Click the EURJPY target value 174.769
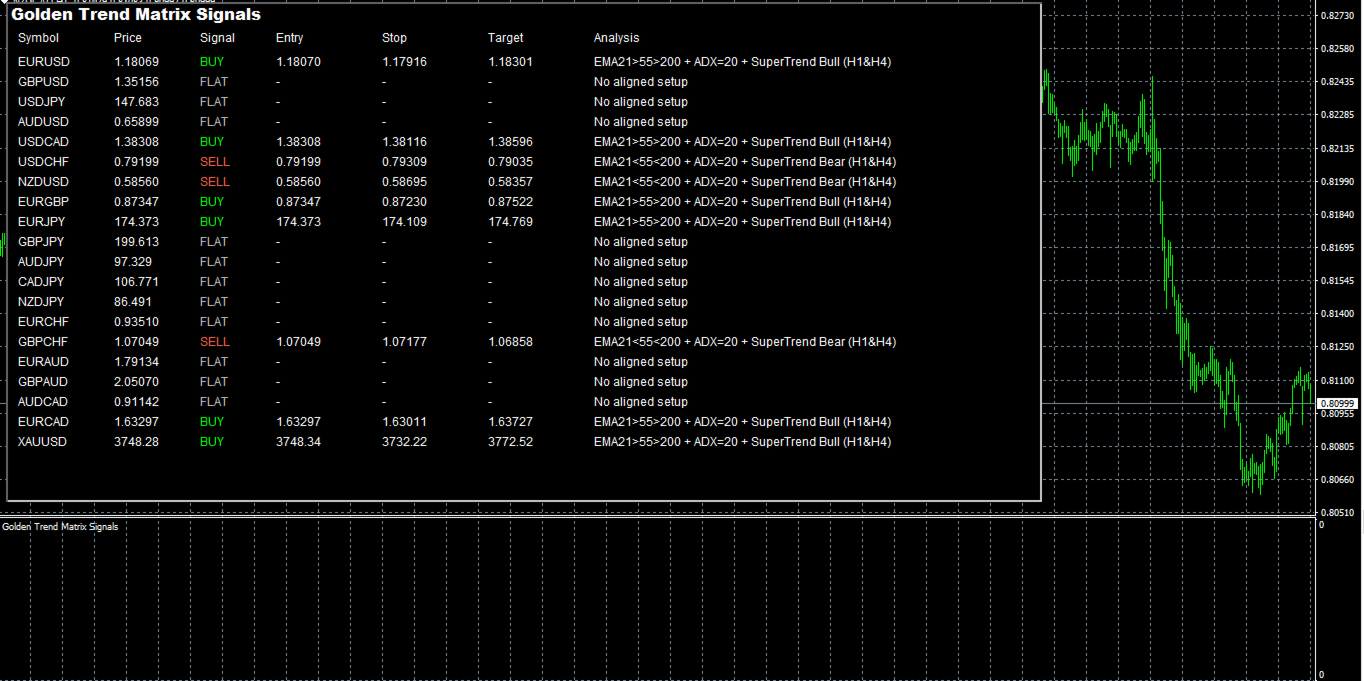 [x=510, y=222]
